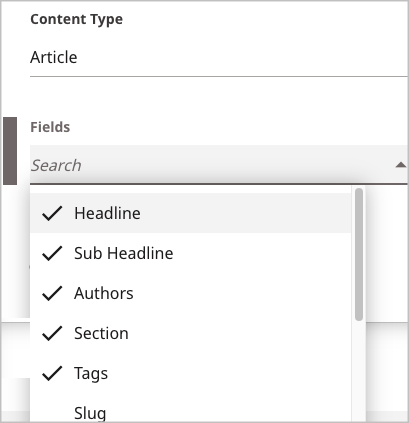Click the checkmark icon beside Headline
The height and width of the screenshot is (423, 409).
52,213
